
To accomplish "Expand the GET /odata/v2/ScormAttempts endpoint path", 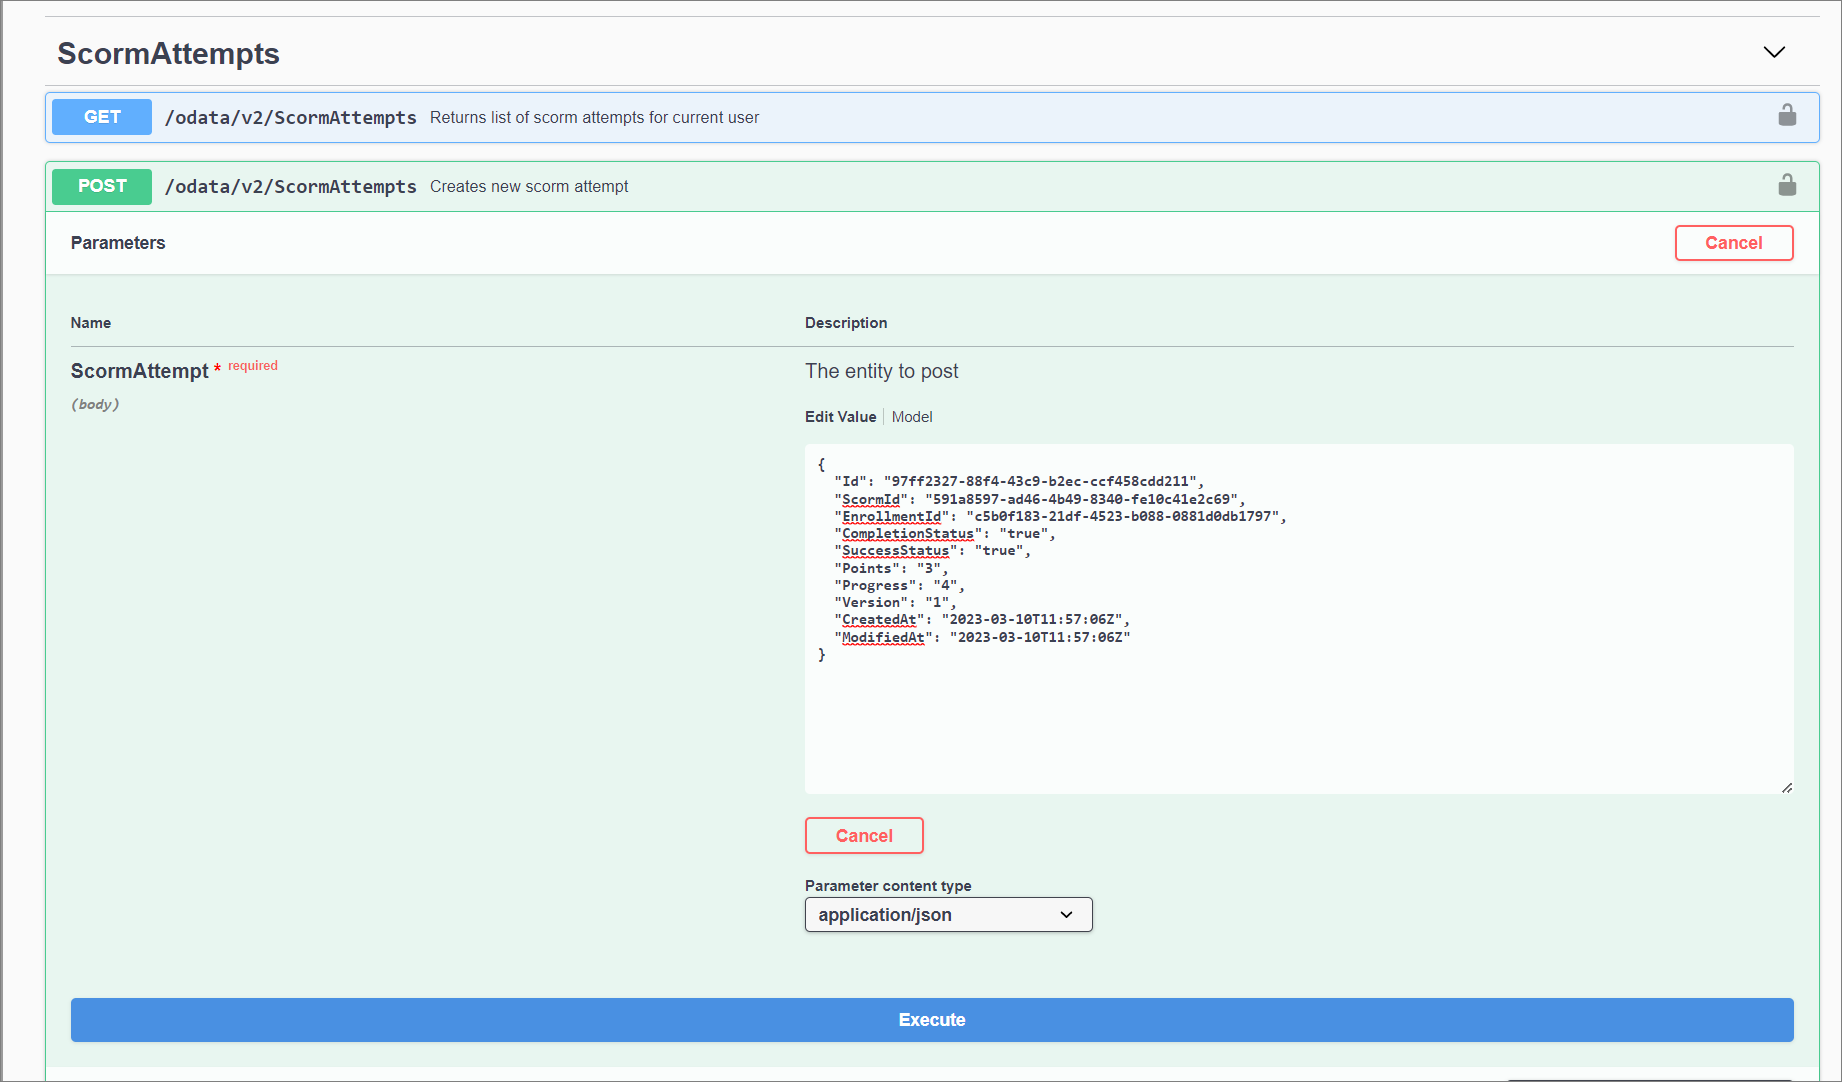I will tap(290, 118).
